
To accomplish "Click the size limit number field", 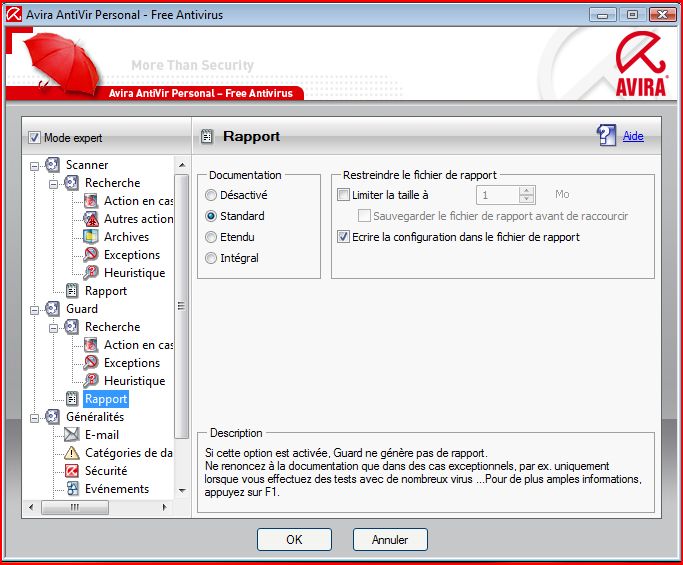I will click(x=498, y=195).
